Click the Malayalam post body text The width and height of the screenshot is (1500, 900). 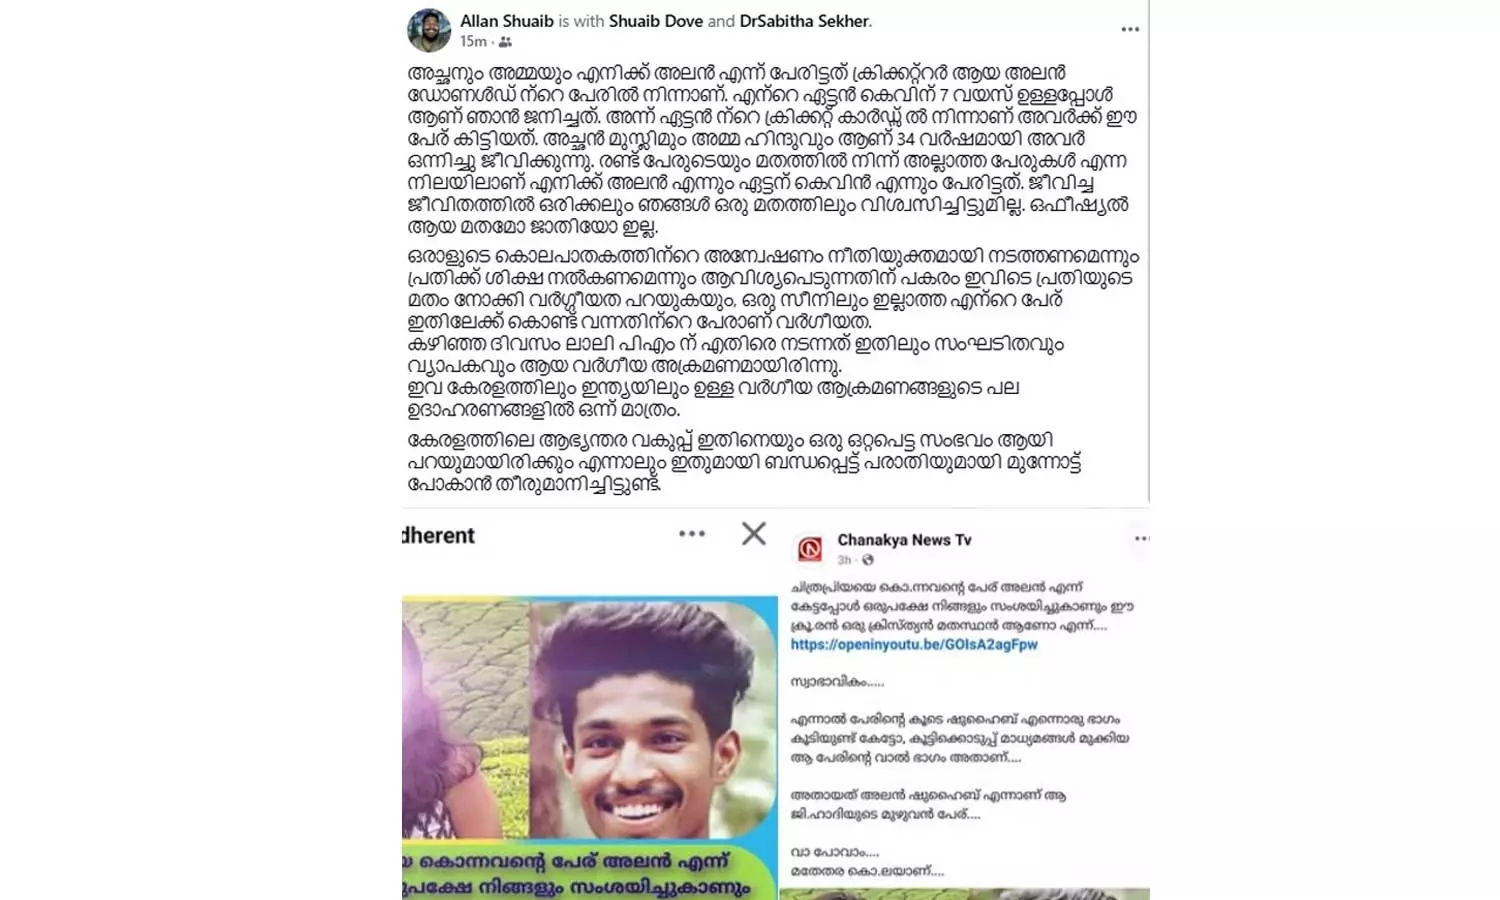(772, 279)
